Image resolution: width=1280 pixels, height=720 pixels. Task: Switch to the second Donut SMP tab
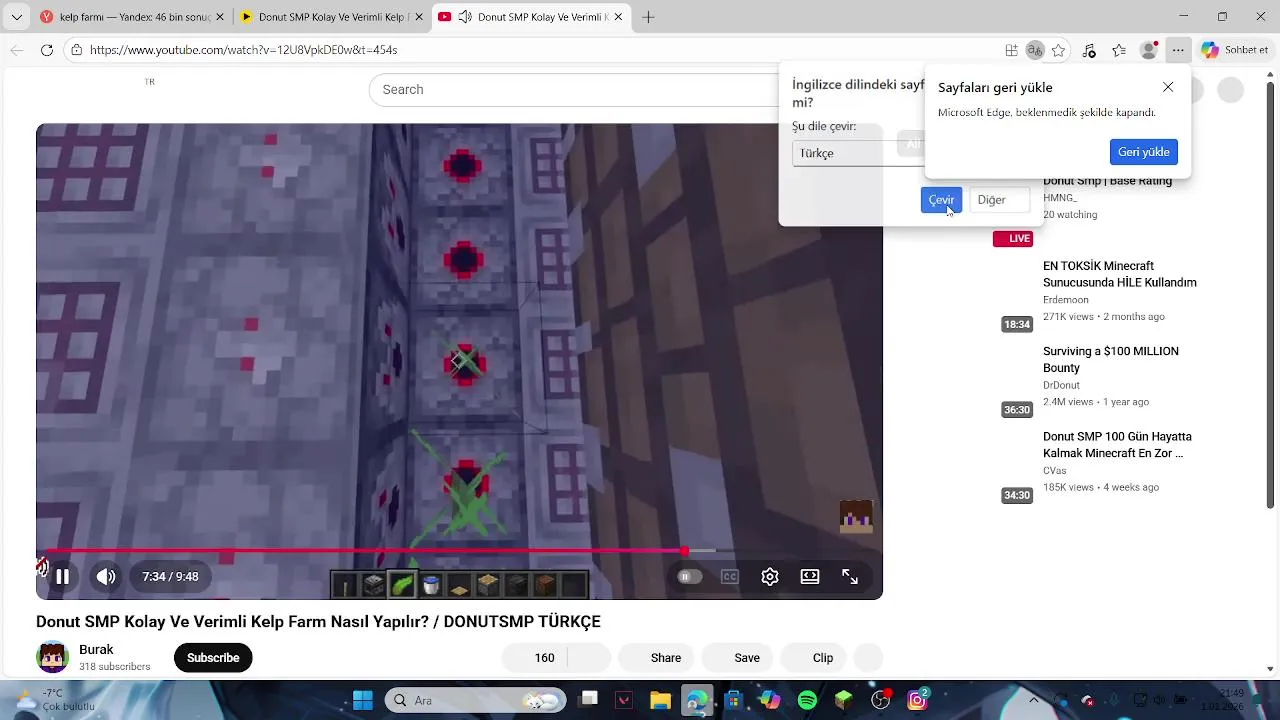332,17
